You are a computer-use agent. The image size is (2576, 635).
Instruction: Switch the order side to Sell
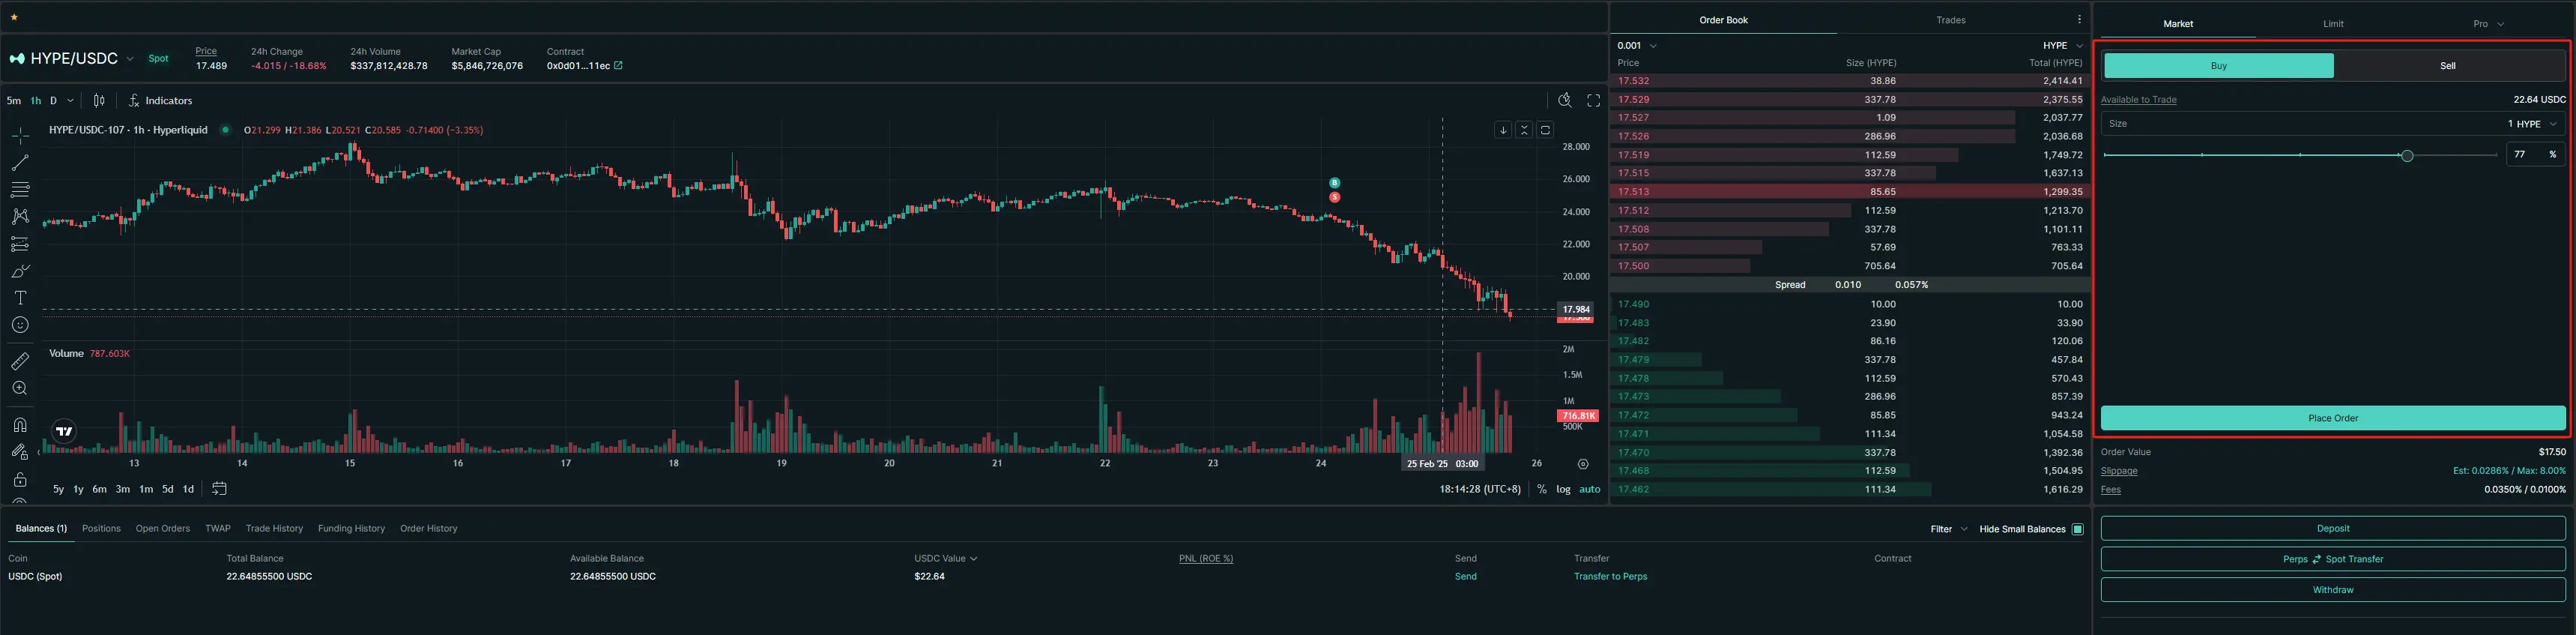pyautogui.click(x=2447, y=66)
